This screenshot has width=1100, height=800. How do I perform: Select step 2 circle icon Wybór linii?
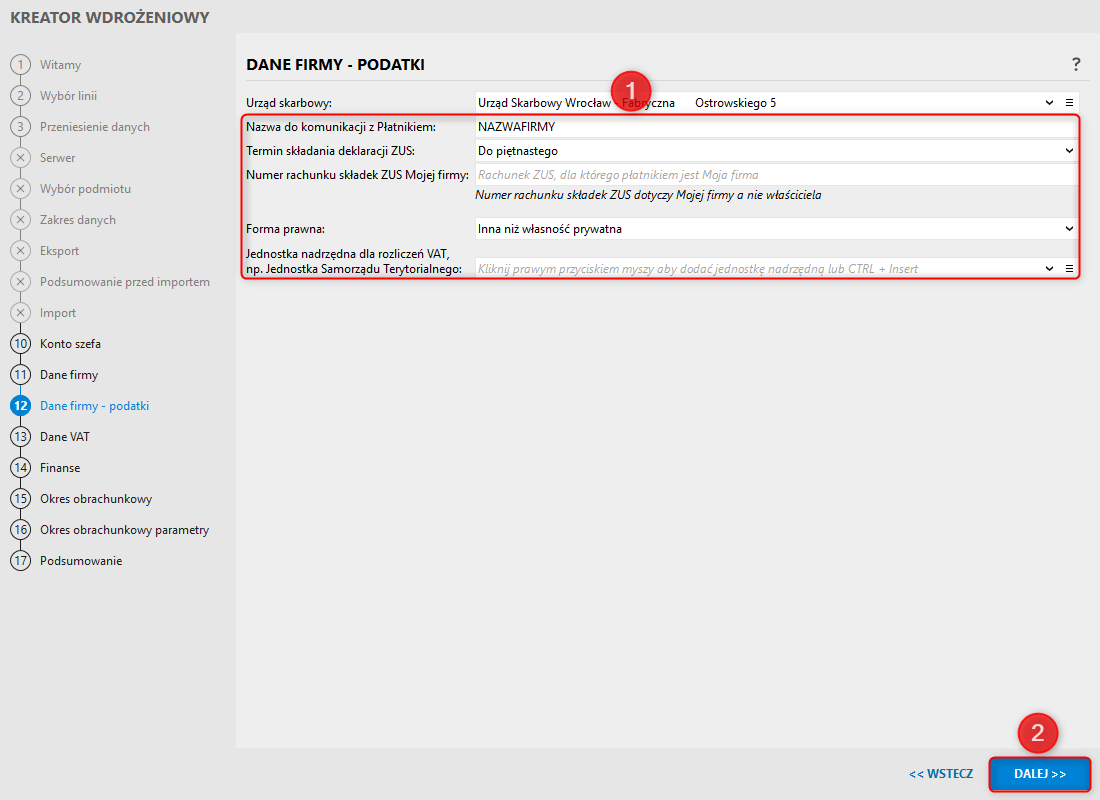coord(20,95)
